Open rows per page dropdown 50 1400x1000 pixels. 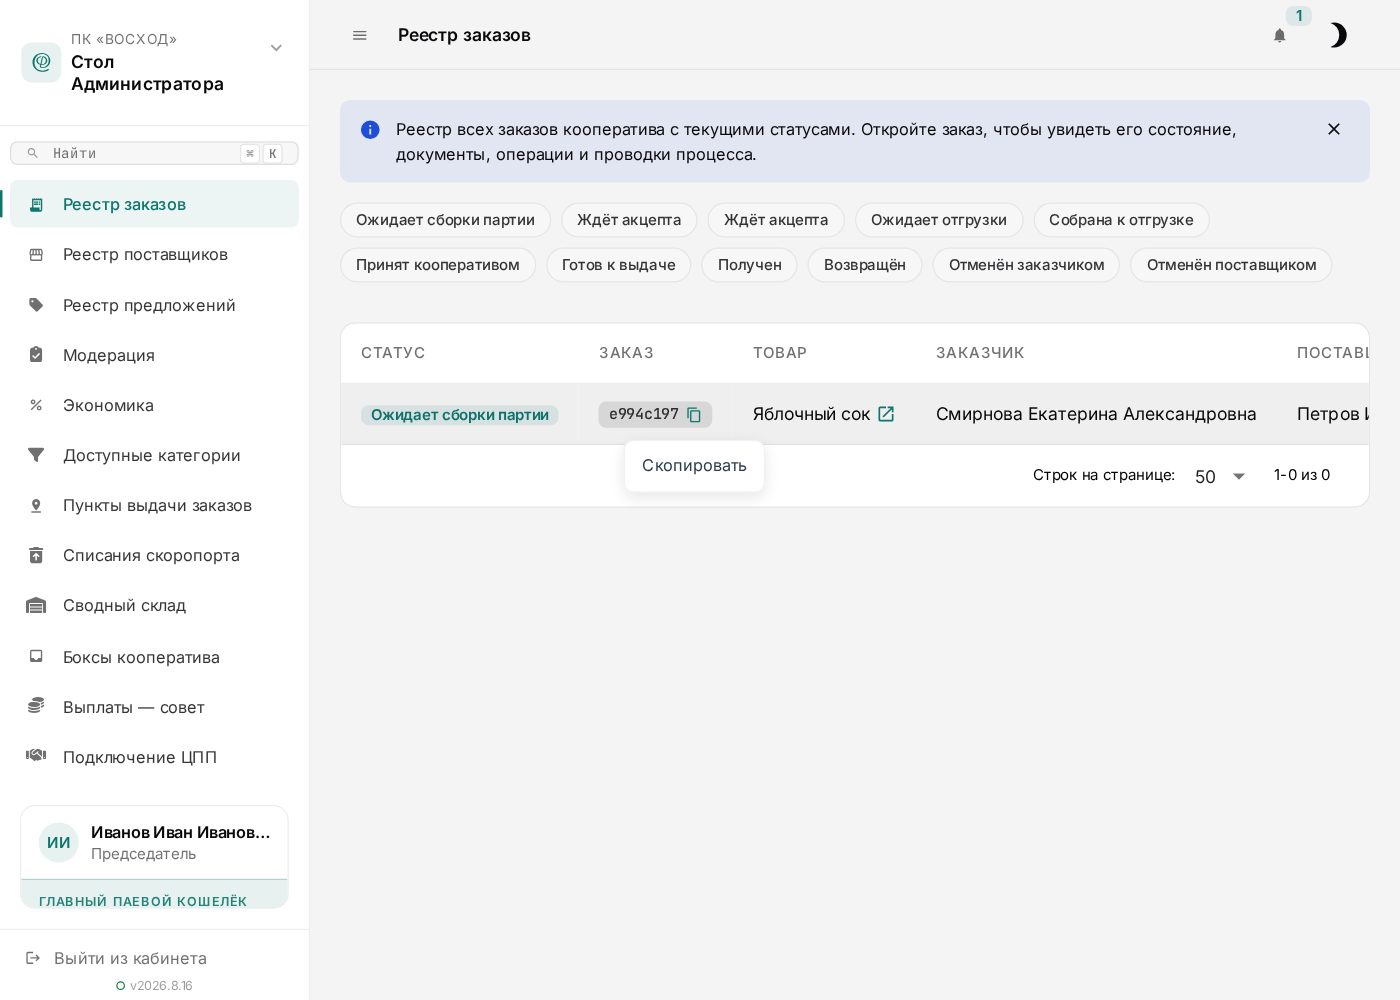(1220, 476)
